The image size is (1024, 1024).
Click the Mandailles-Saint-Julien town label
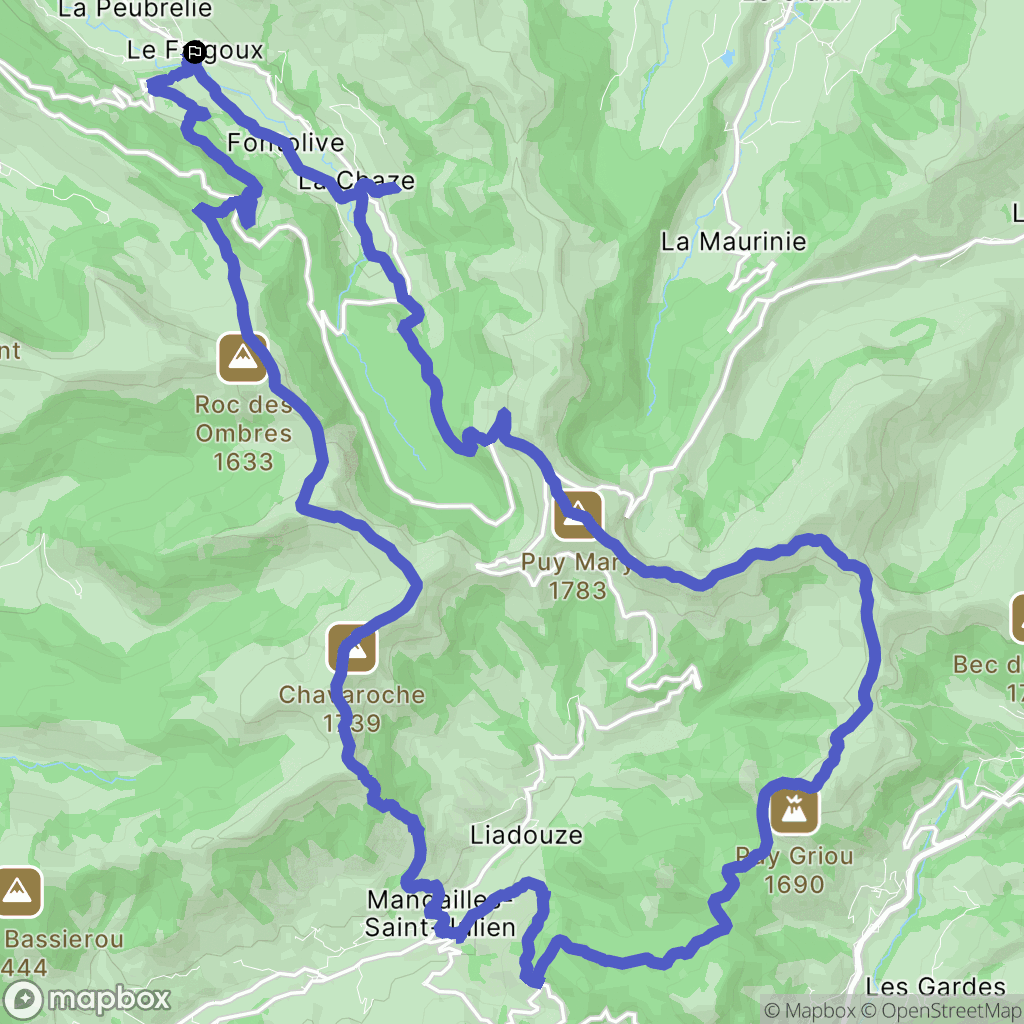(x=440, y=914)
